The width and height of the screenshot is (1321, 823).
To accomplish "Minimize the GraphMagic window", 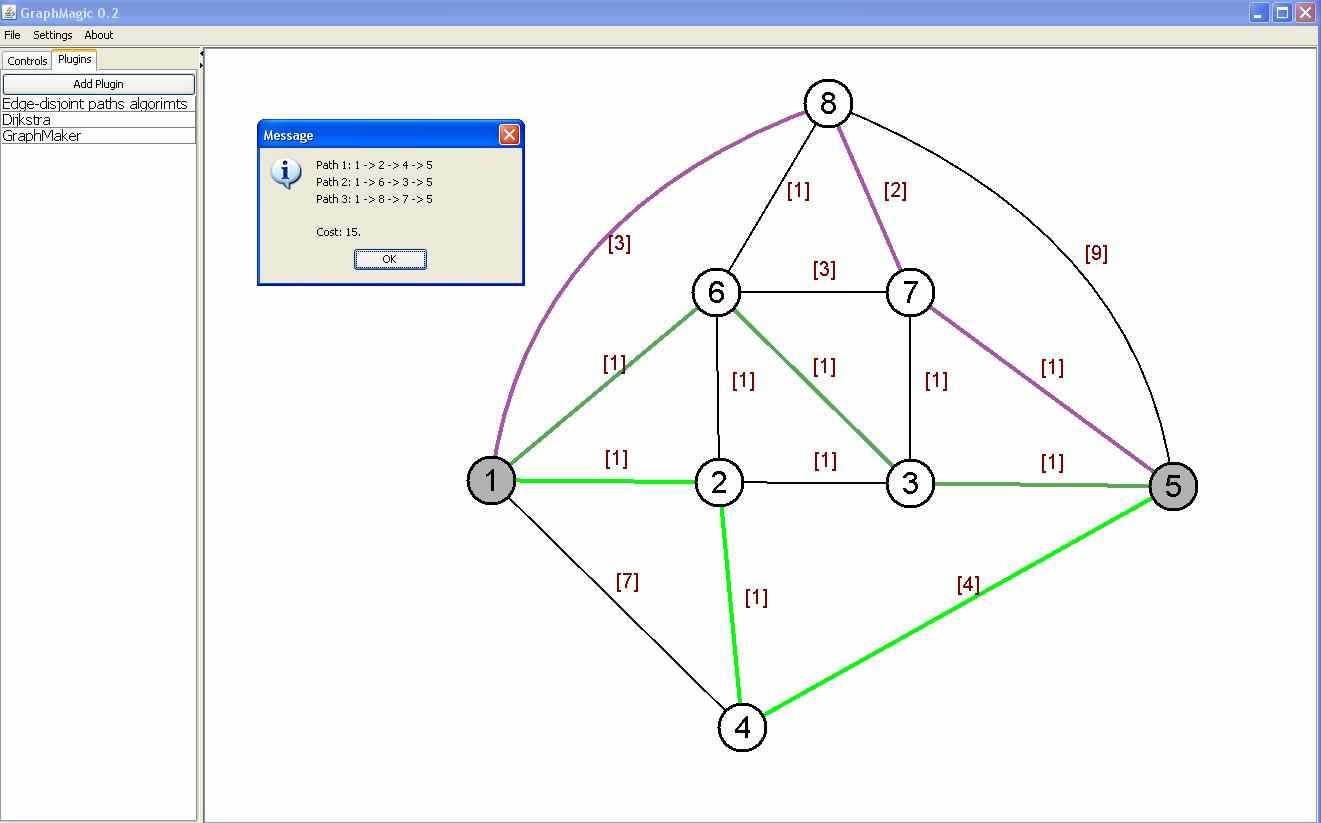I will [1258, 13].
